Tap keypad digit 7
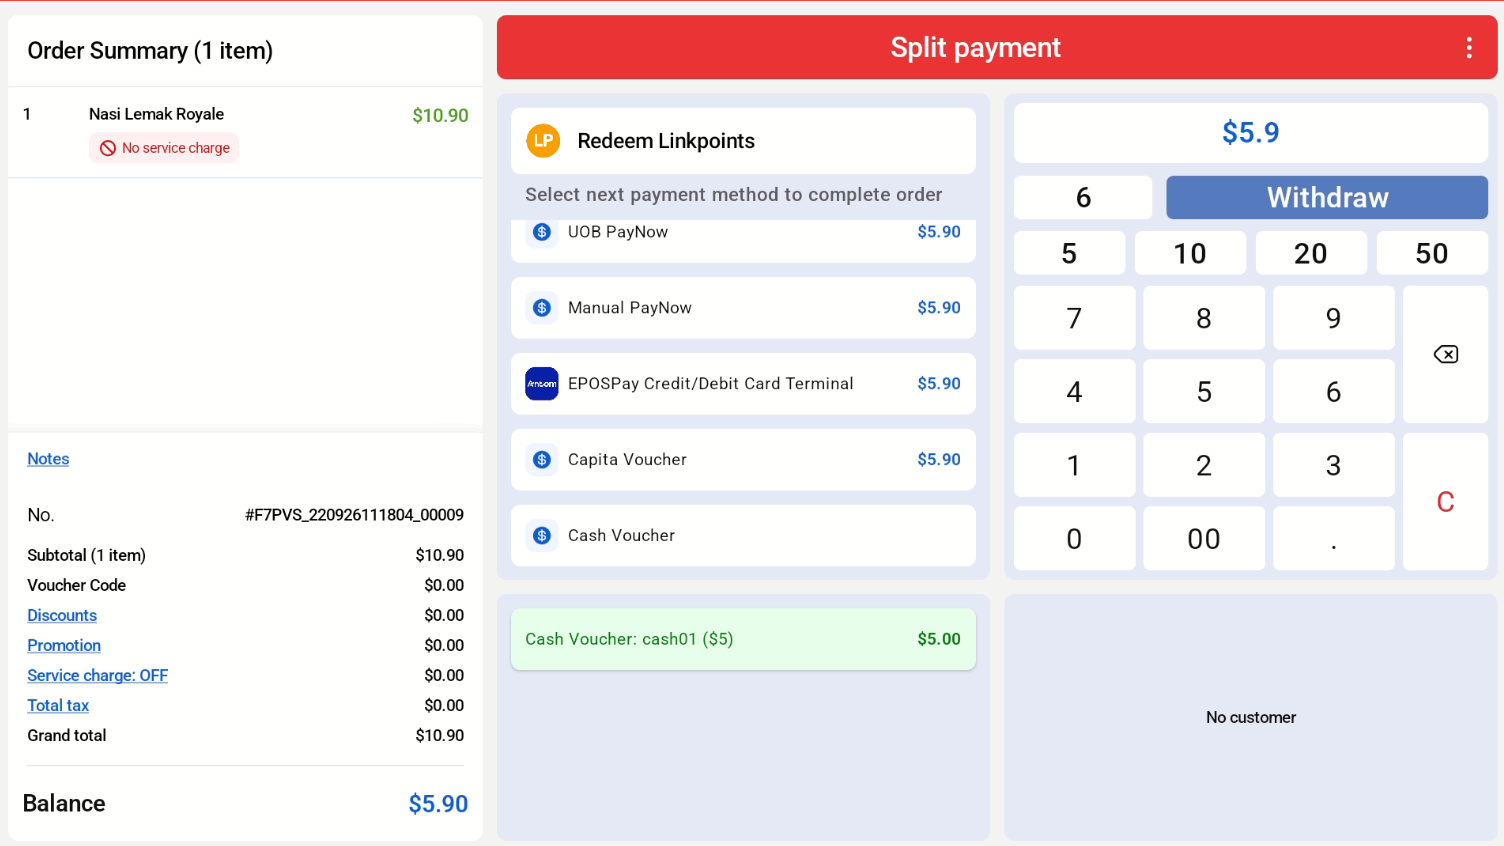 coord(1074,318)
